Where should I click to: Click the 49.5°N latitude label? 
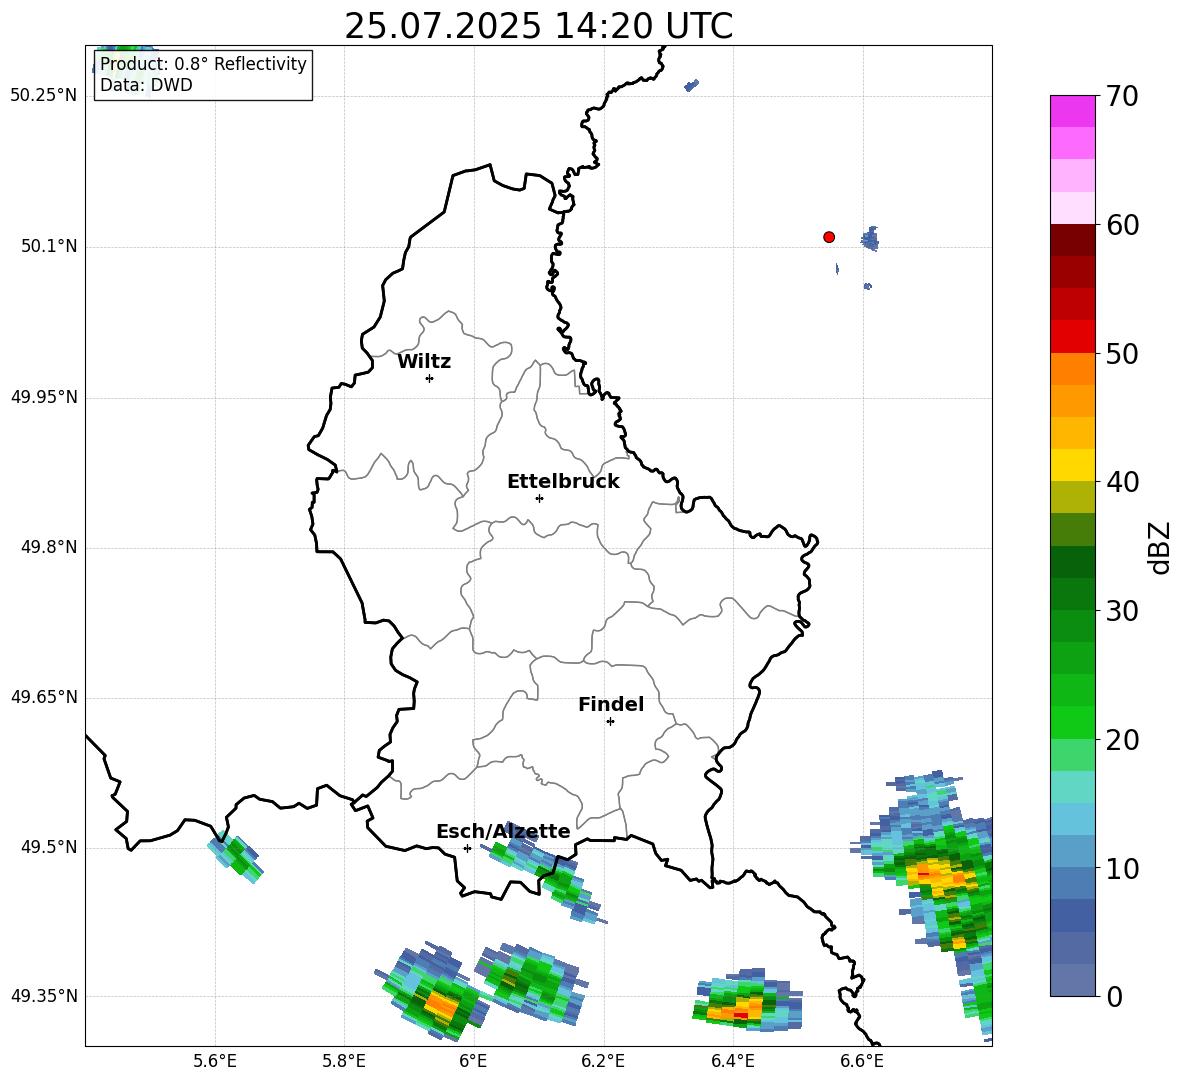click(x=49, y=847)
